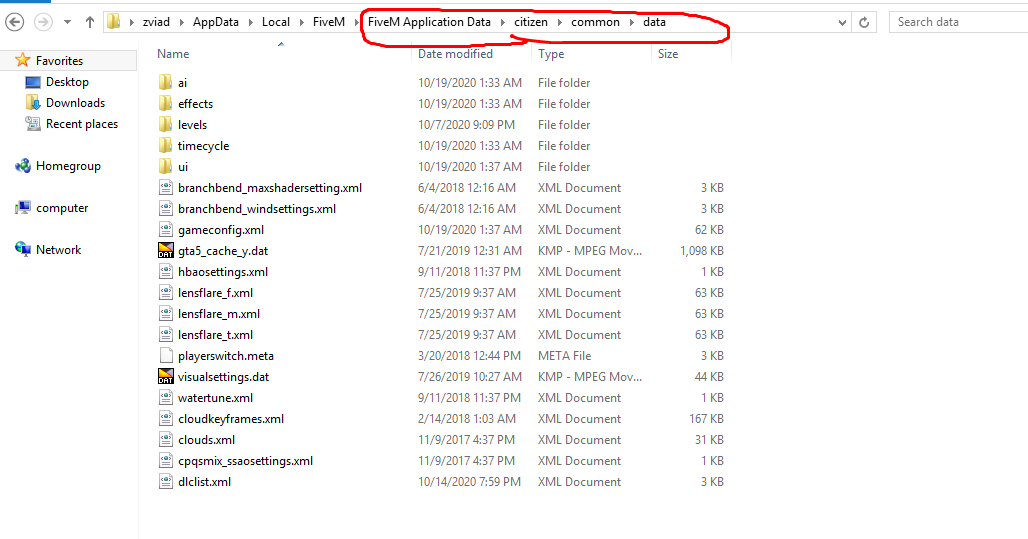Select the zviad breadcrumb segment
The image size is (1028, 539).
pyautogui.click(x=156, y=22)
